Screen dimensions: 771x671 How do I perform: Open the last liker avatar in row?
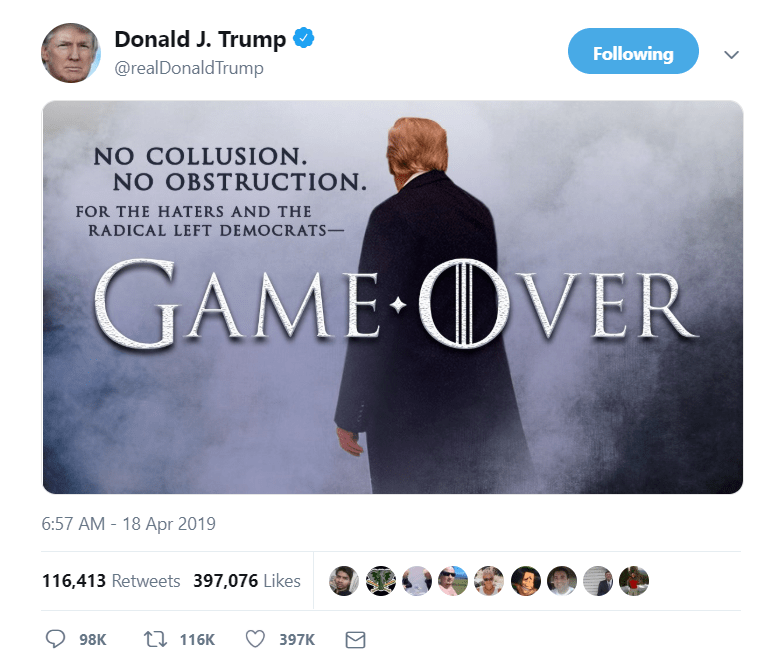(x=634, y=581)
